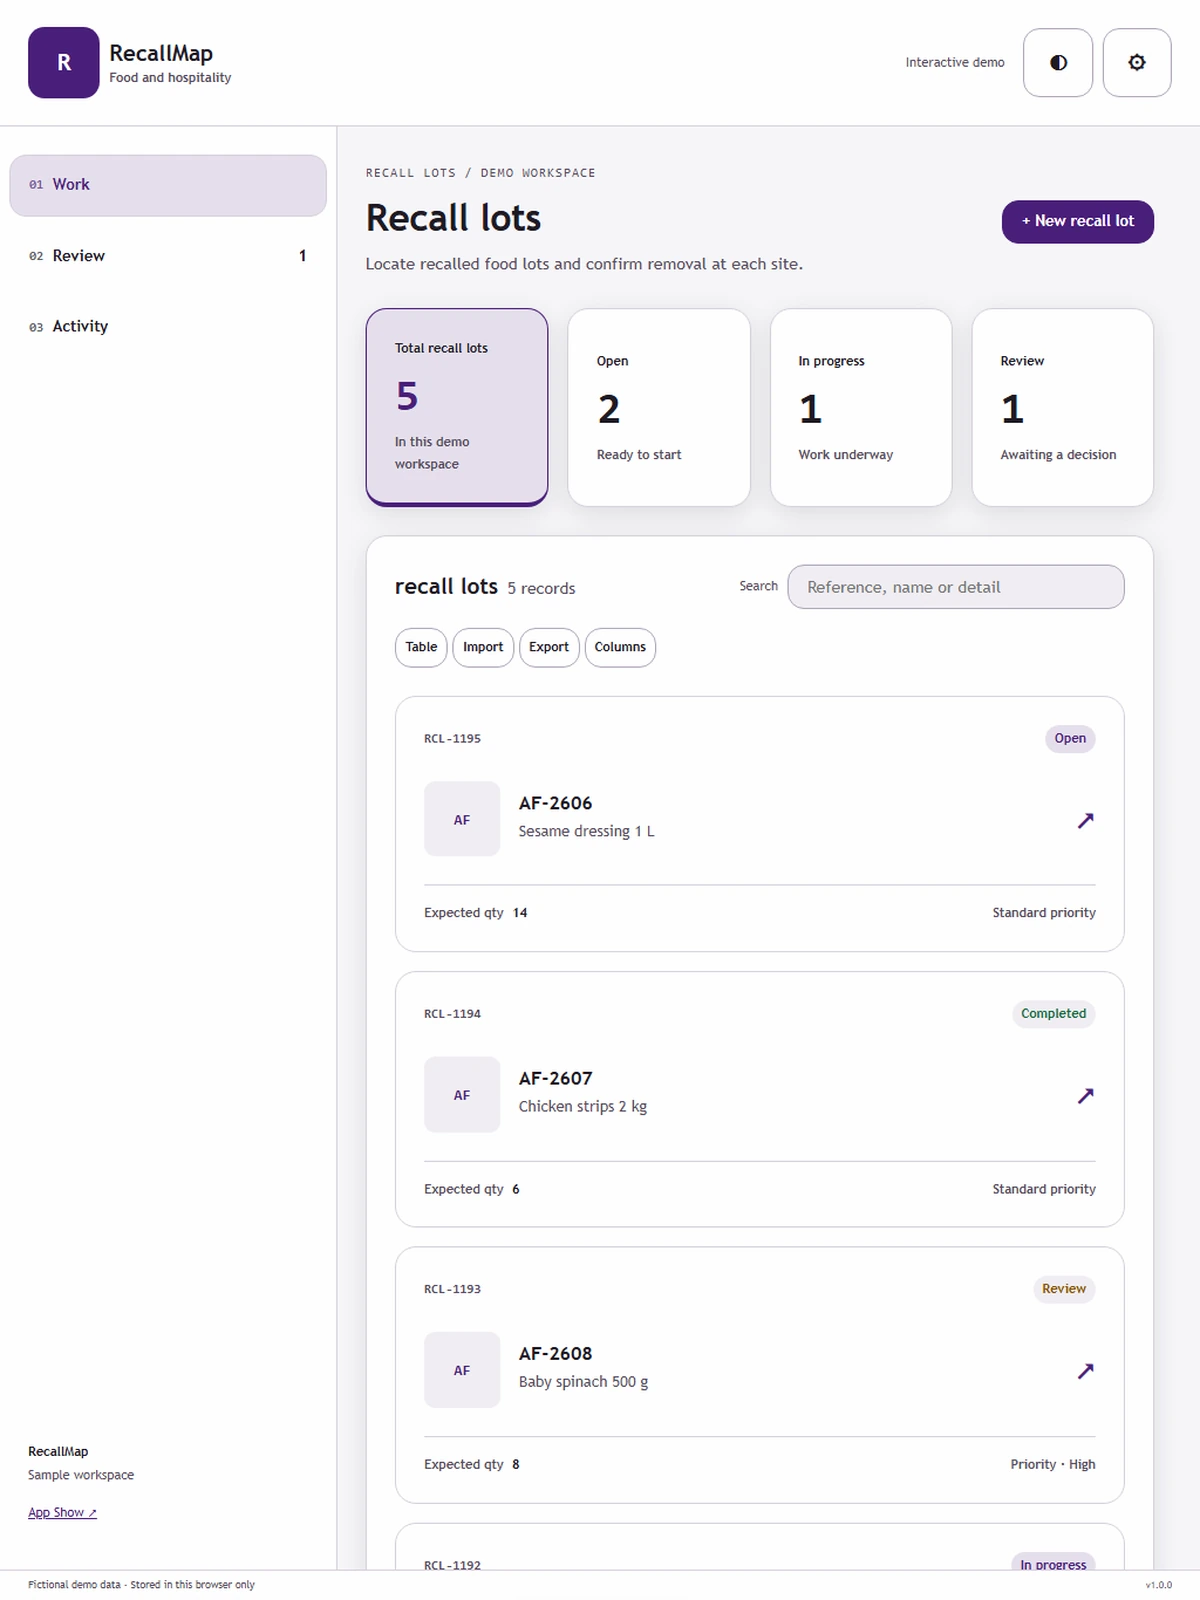Open the arrow icon for AF-2607
1200x1600 pixels.
[x=1085, y=1095]
